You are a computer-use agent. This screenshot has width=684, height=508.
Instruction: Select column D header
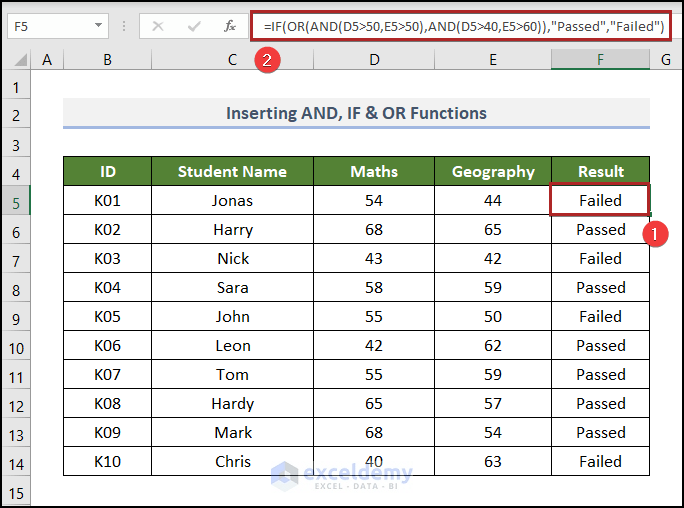(374, 60)
